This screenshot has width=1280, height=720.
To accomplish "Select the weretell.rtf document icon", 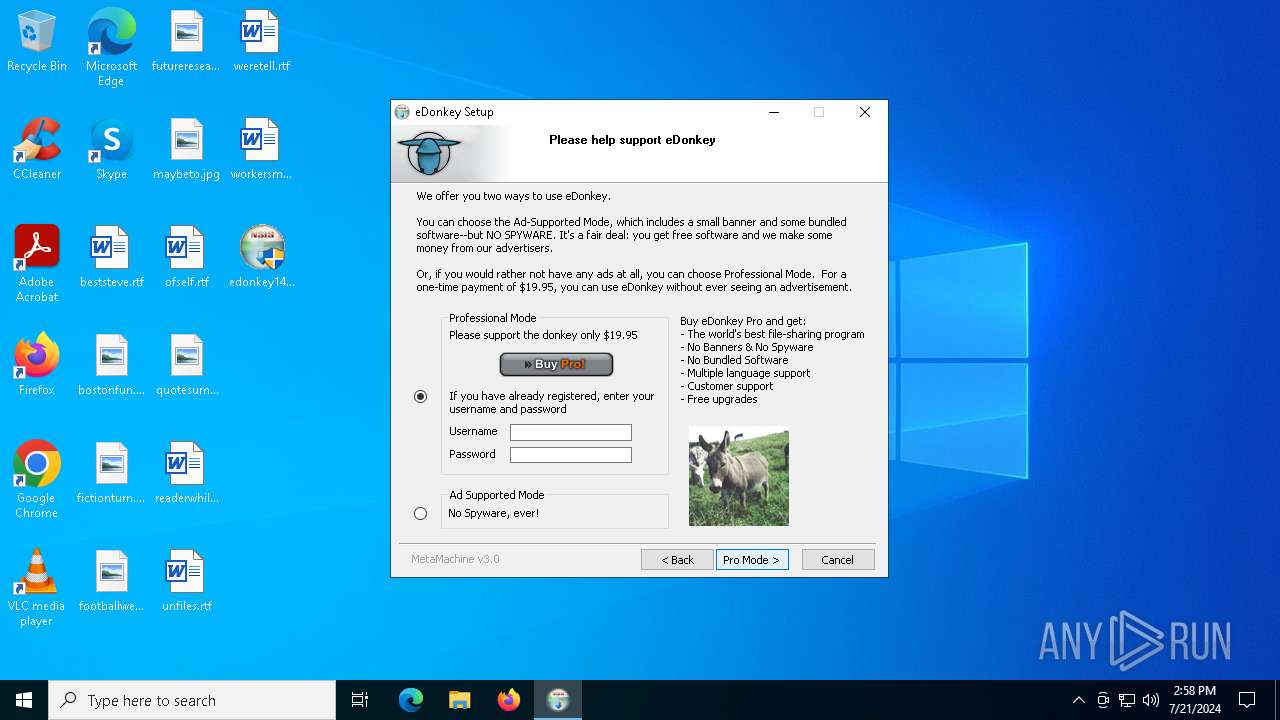I will click(x=261, y=42).
